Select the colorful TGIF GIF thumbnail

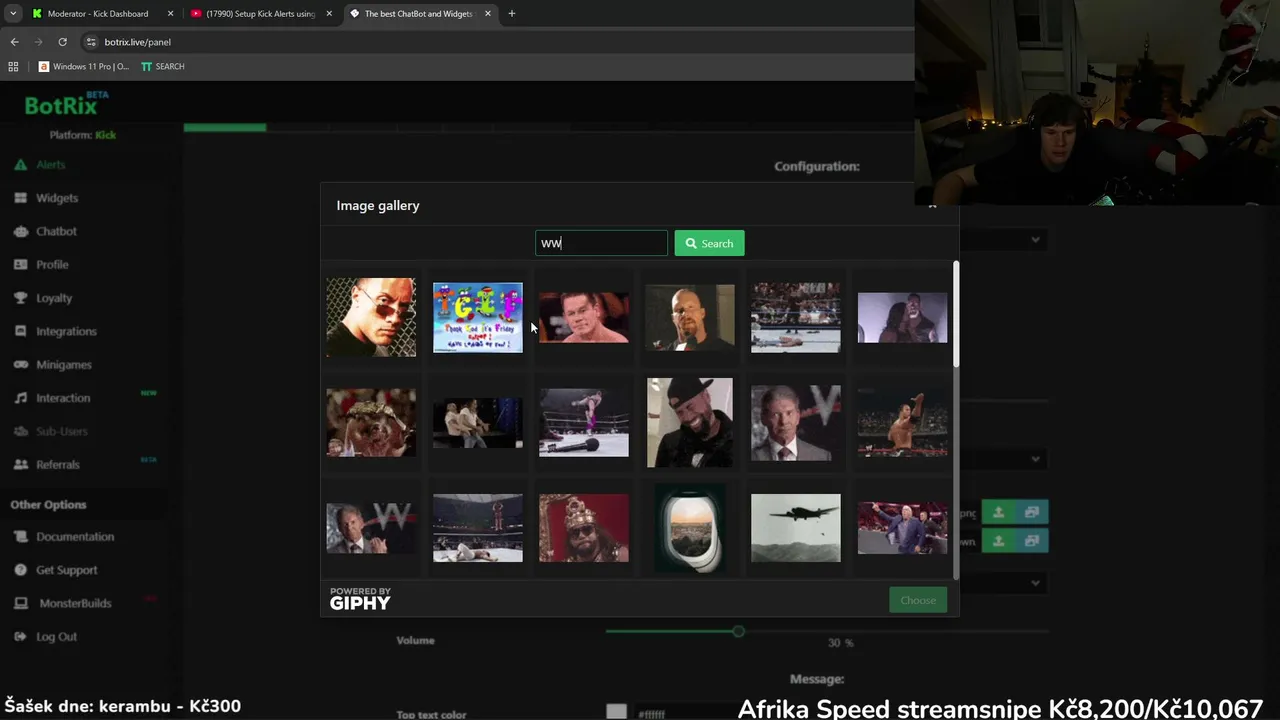click(x=477, y=317)
